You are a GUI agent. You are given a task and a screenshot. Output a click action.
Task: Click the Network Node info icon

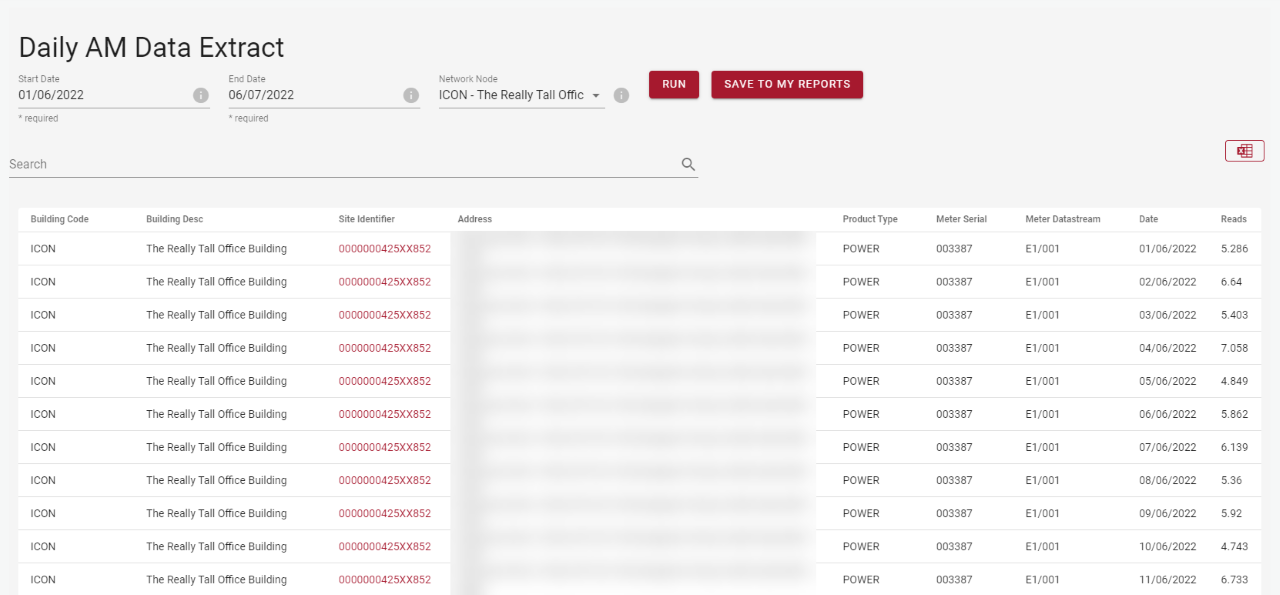click(x=621, y=95)
